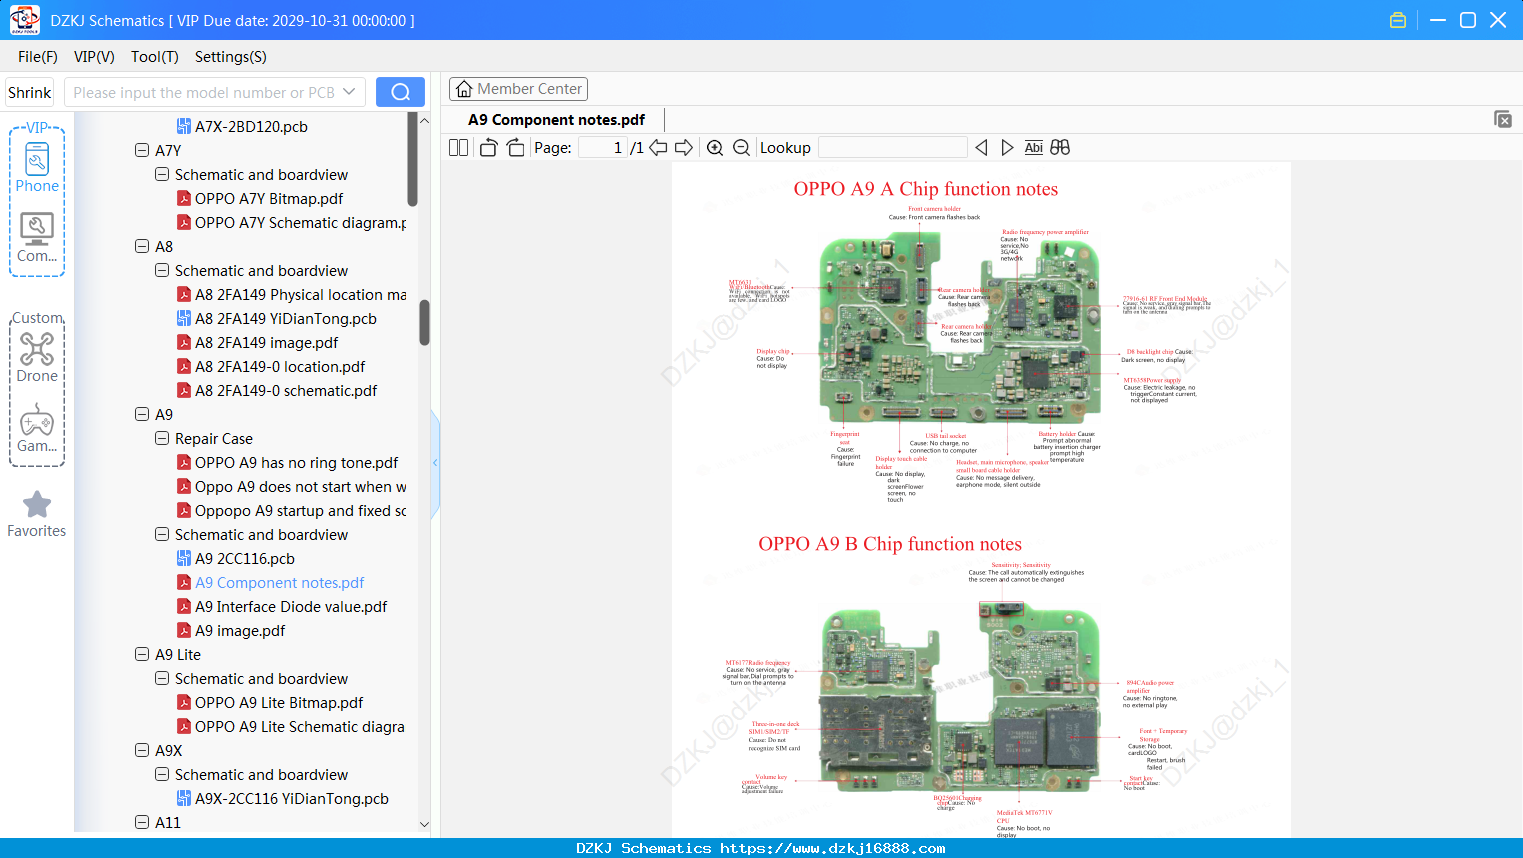Click the file tree vertical scrollbar thumb
Image resolution: width=1523 pixels, height=858 pixels.
tap(424, 322)
